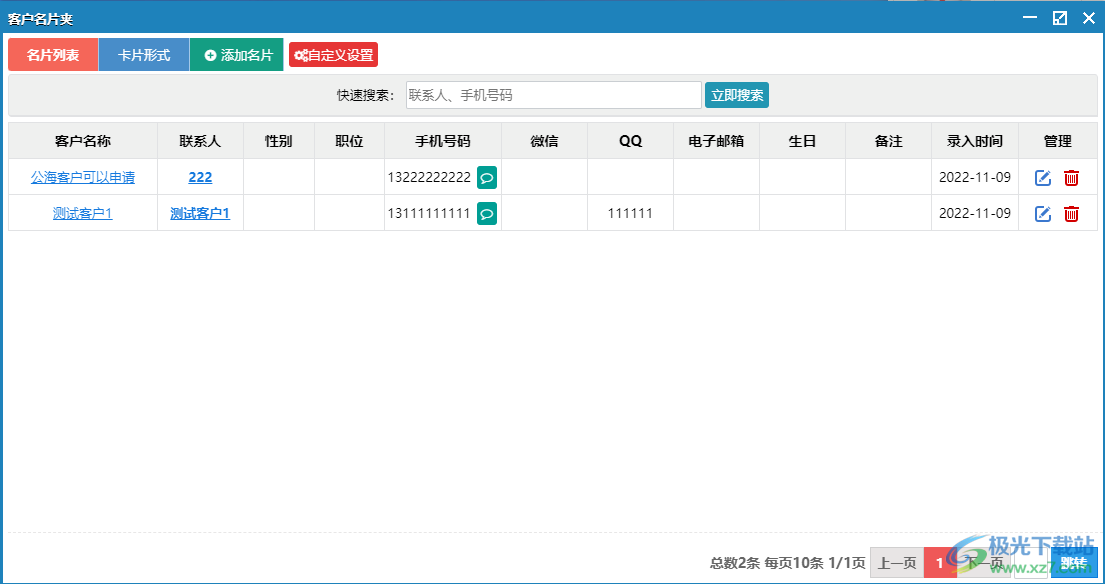This screenshot has height=584, width=1105.
Task: Select 2022-11-09 date in 公海客户可以申请 row
Action: tap(975, 178)
